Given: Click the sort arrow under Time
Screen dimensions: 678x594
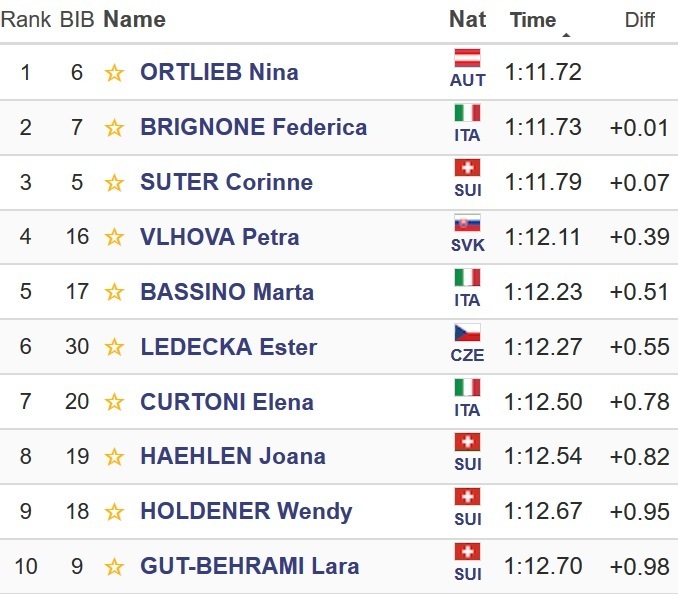Looking at the screenshot, I should pyautogui.click(x=566, y=36).
